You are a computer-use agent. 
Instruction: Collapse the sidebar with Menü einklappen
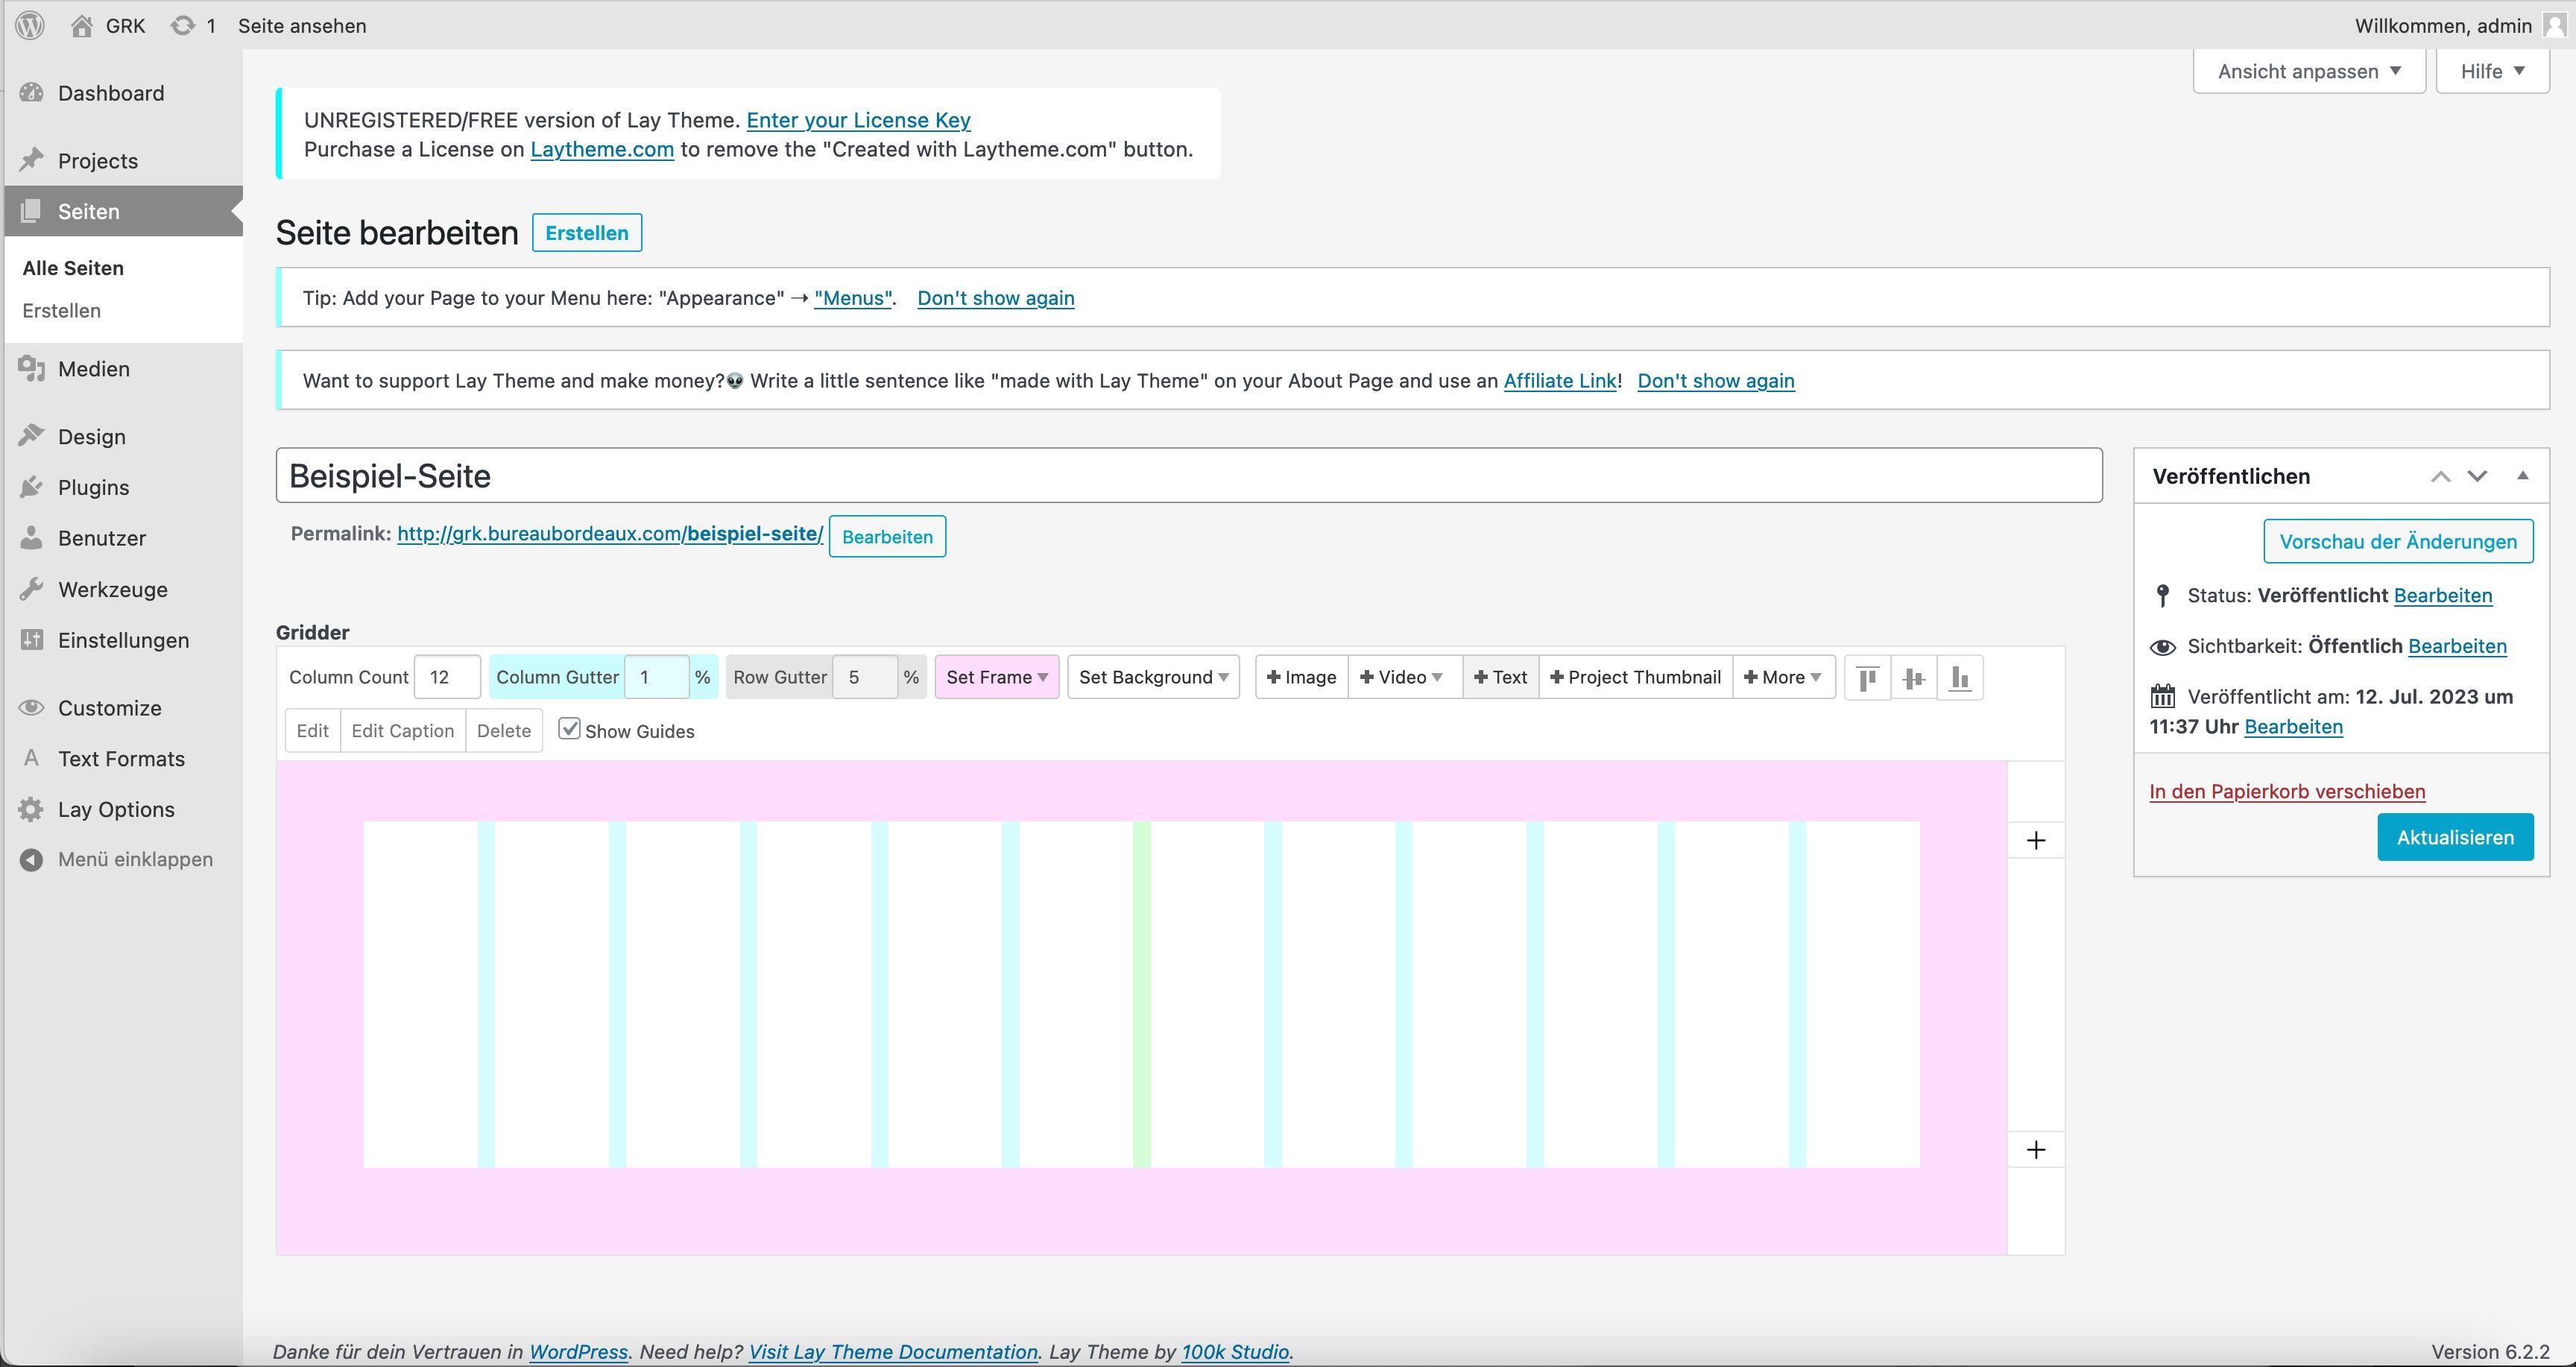tap(134, 859)
